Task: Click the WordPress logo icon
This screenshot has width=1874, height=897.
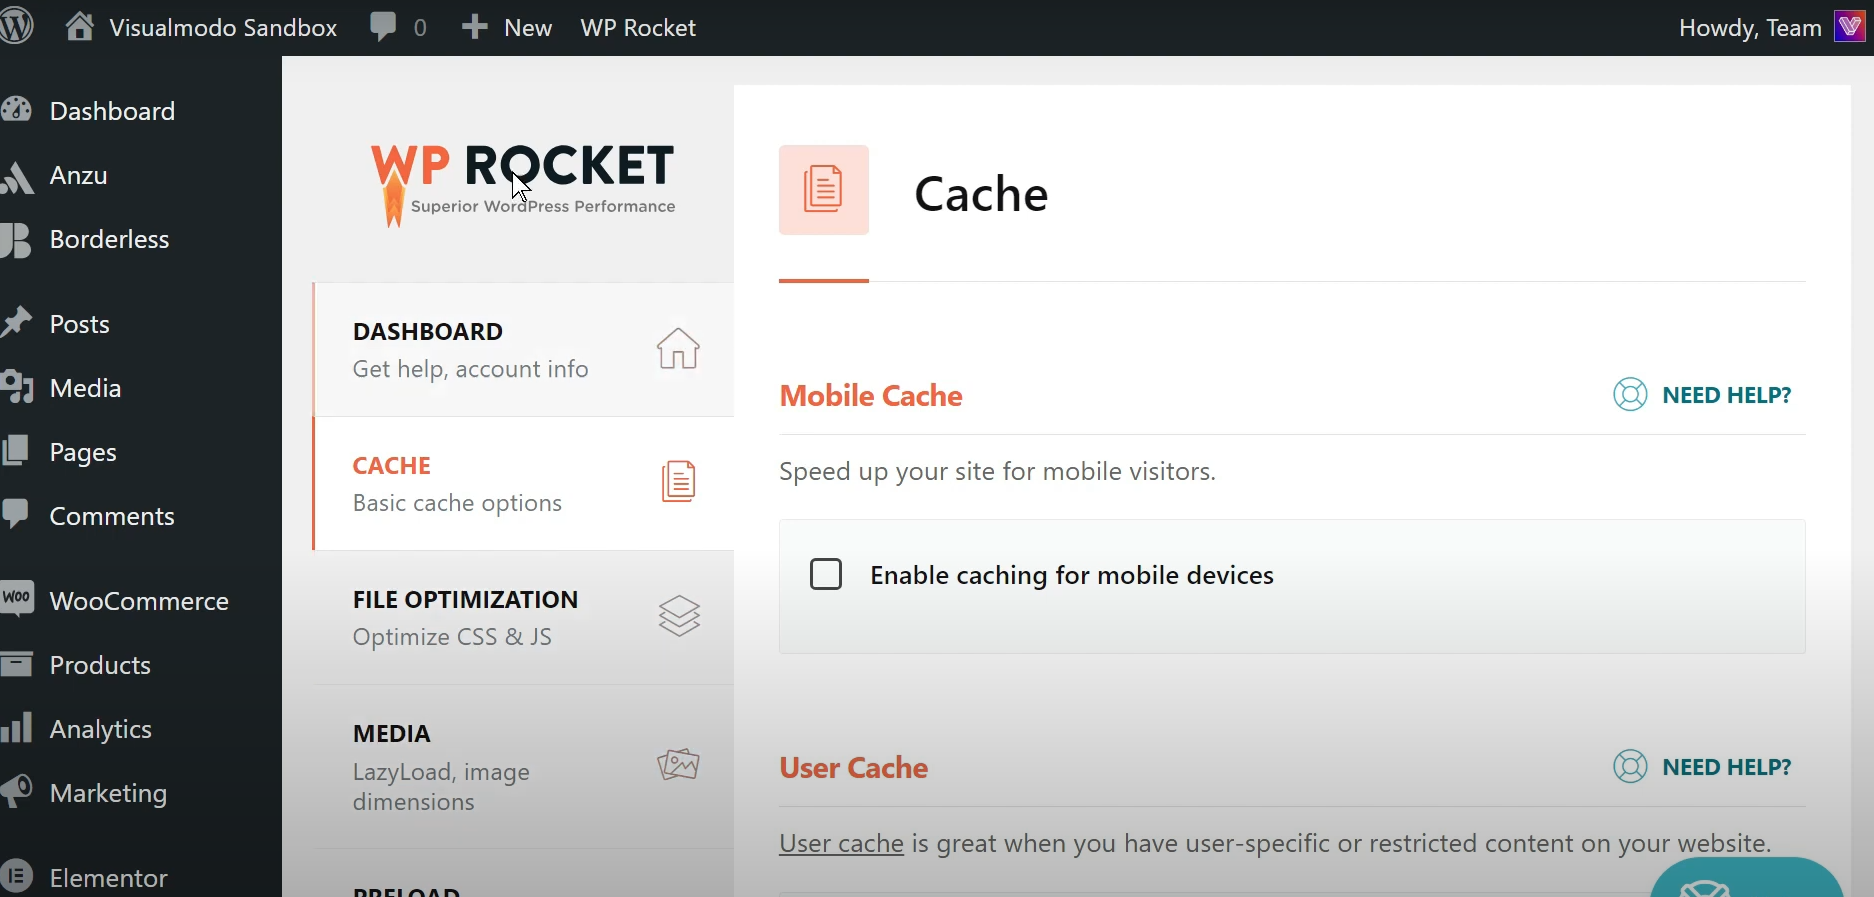Action: pyautogui.click(x=16, y=27)
